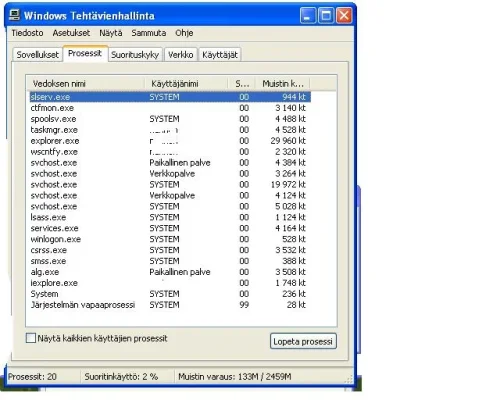Click Suoritinkäyttö: 2 % status entry

(121, 377)
